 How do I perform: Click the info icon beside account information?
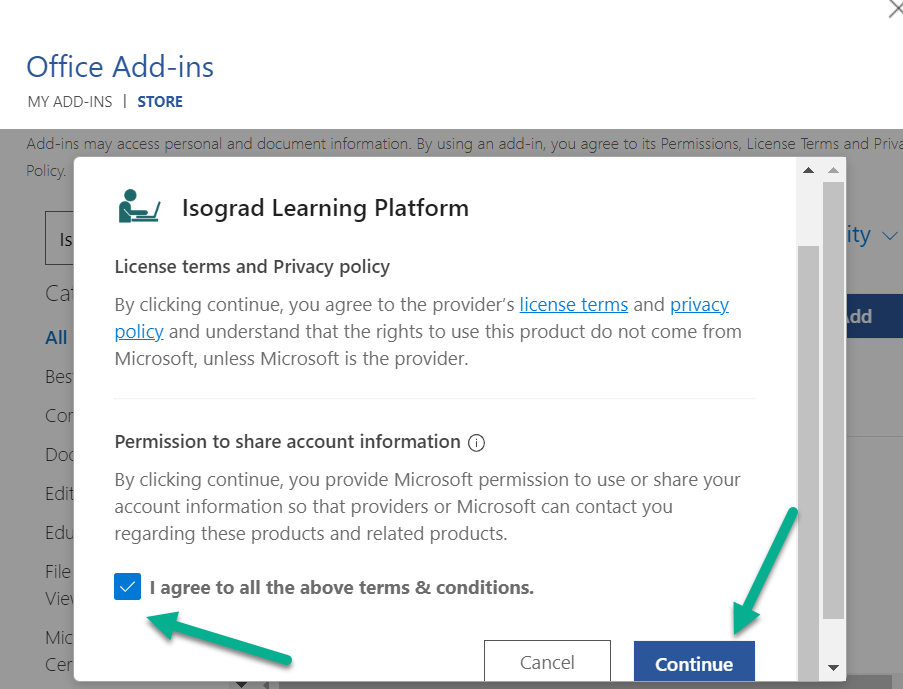click(x=476, y=442)
